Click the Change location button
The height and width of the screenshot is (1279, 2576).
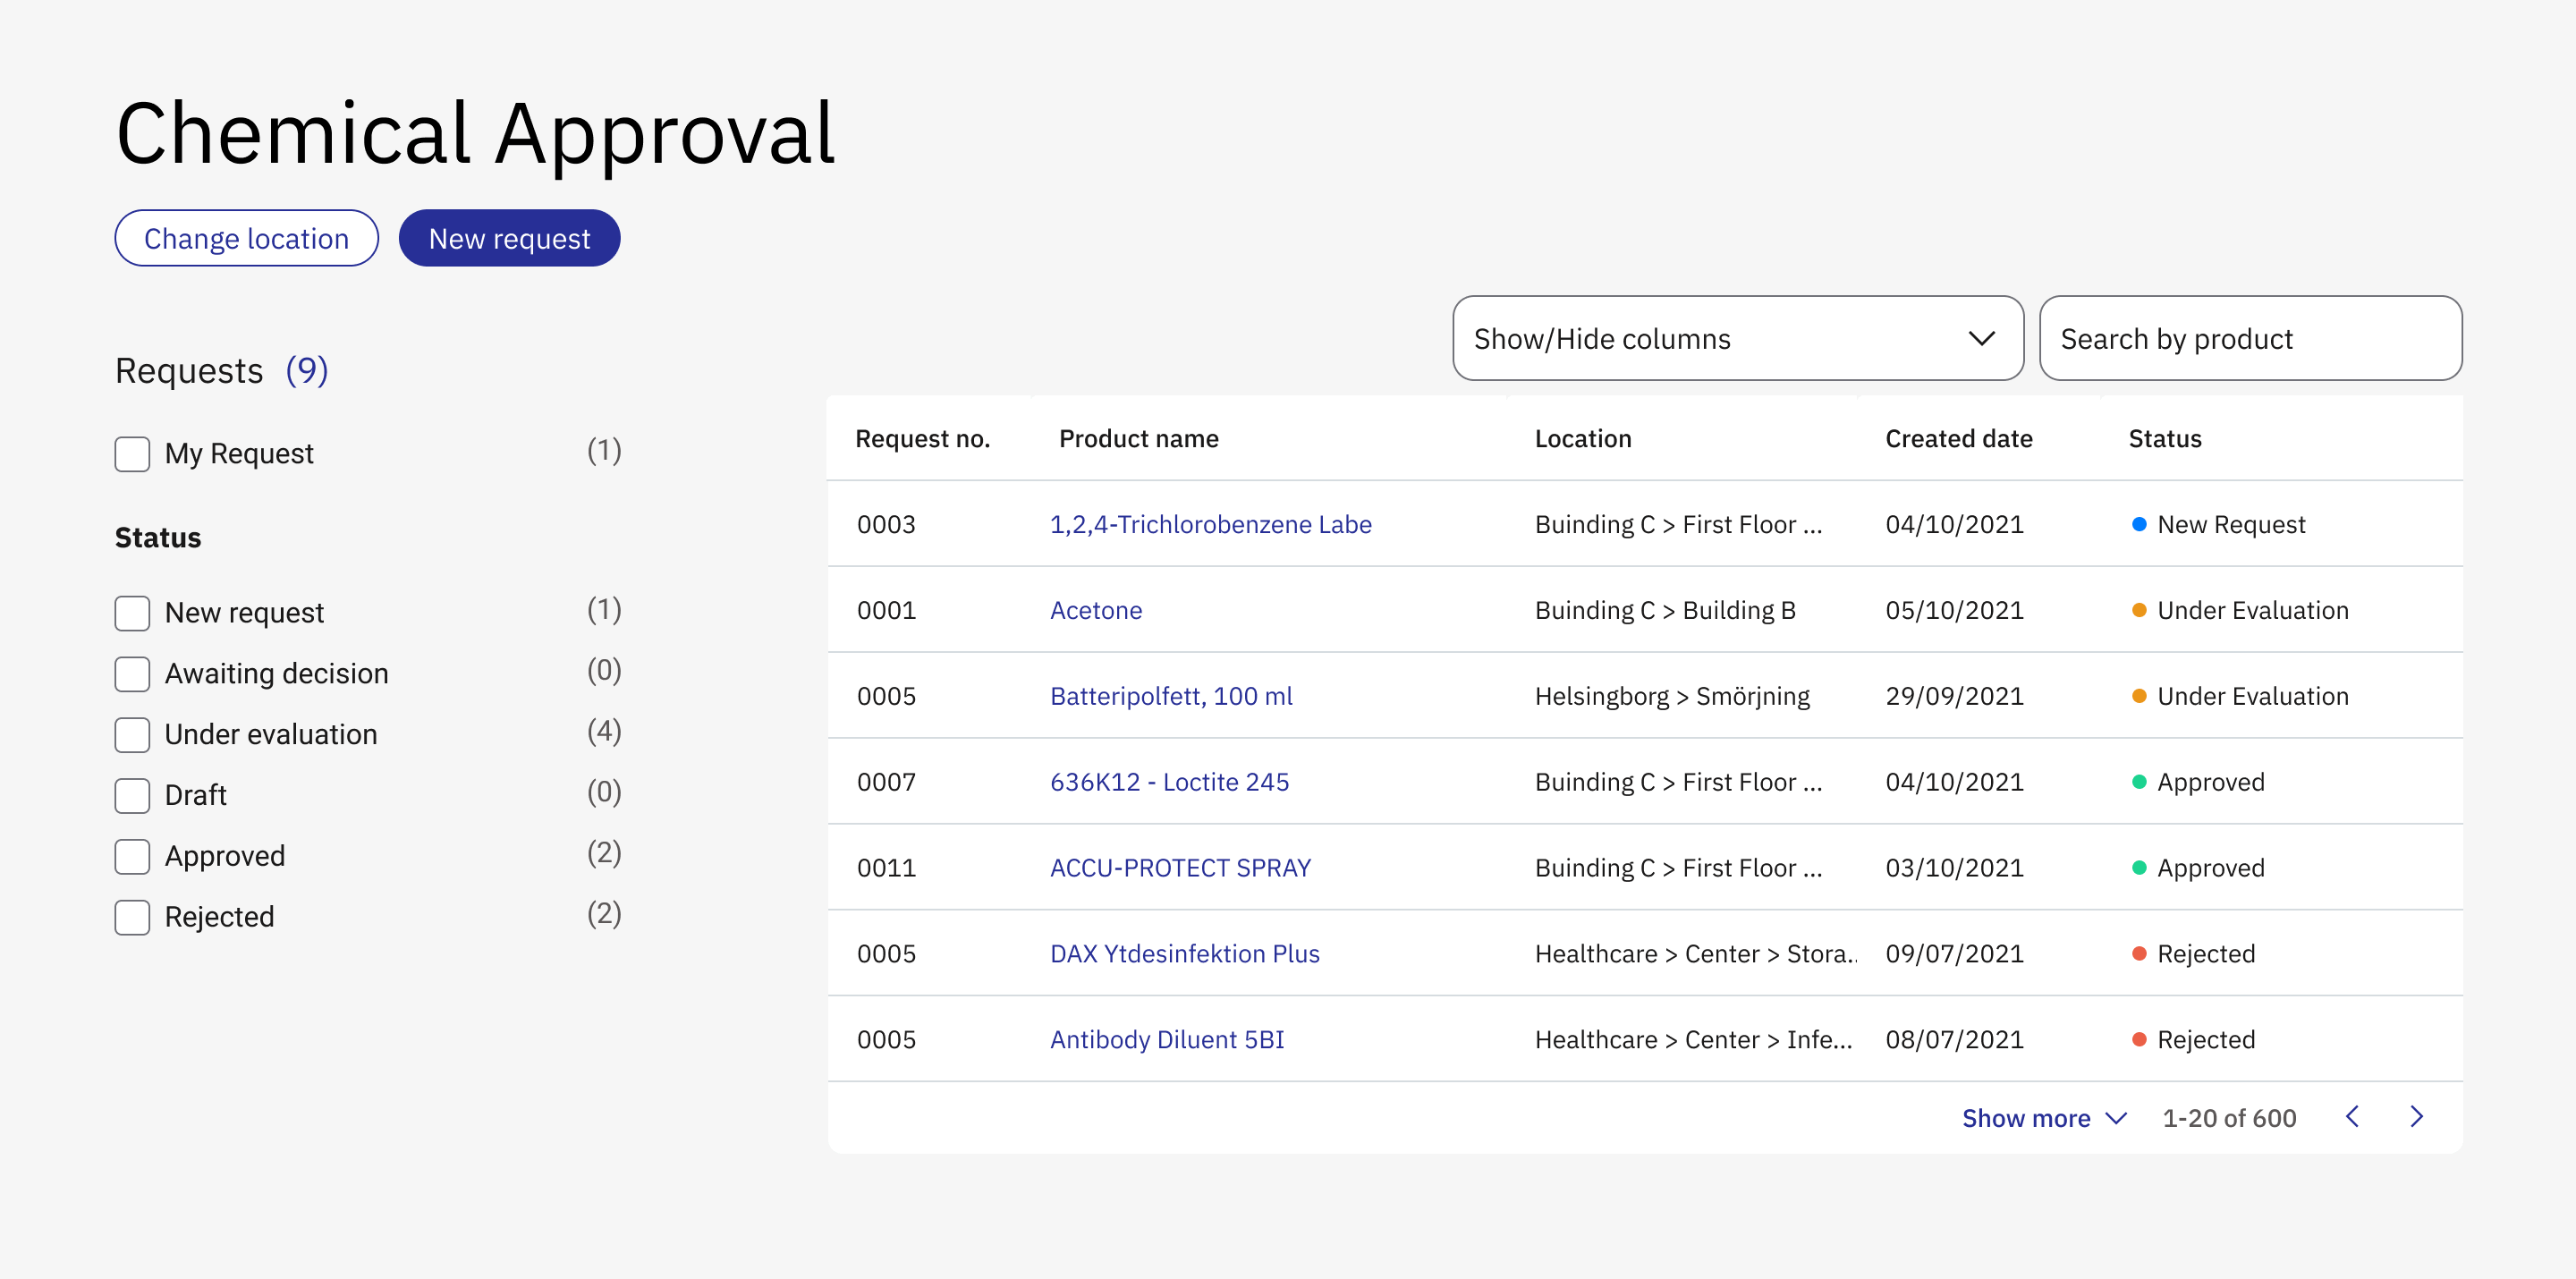[x=246, y=239]
